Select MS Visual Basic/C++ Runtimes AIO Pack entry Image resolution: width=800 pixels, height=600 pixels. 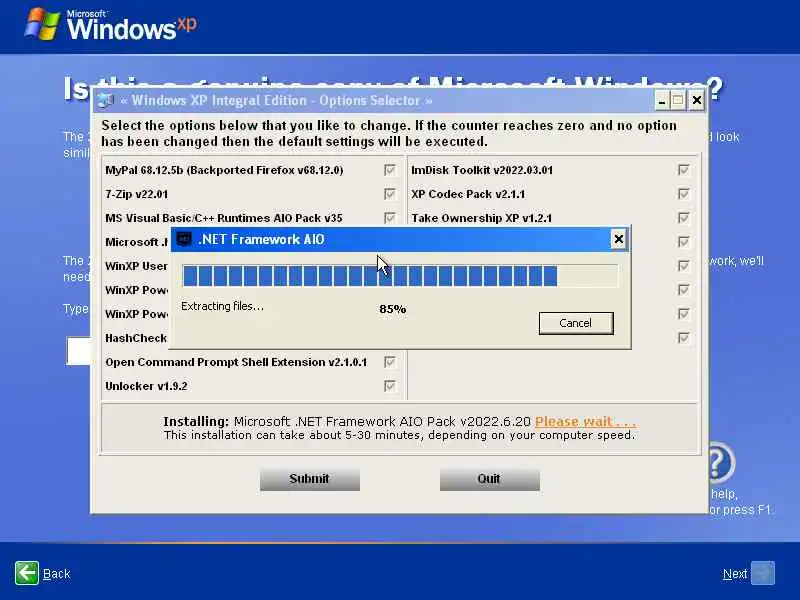tap(224, 218)
